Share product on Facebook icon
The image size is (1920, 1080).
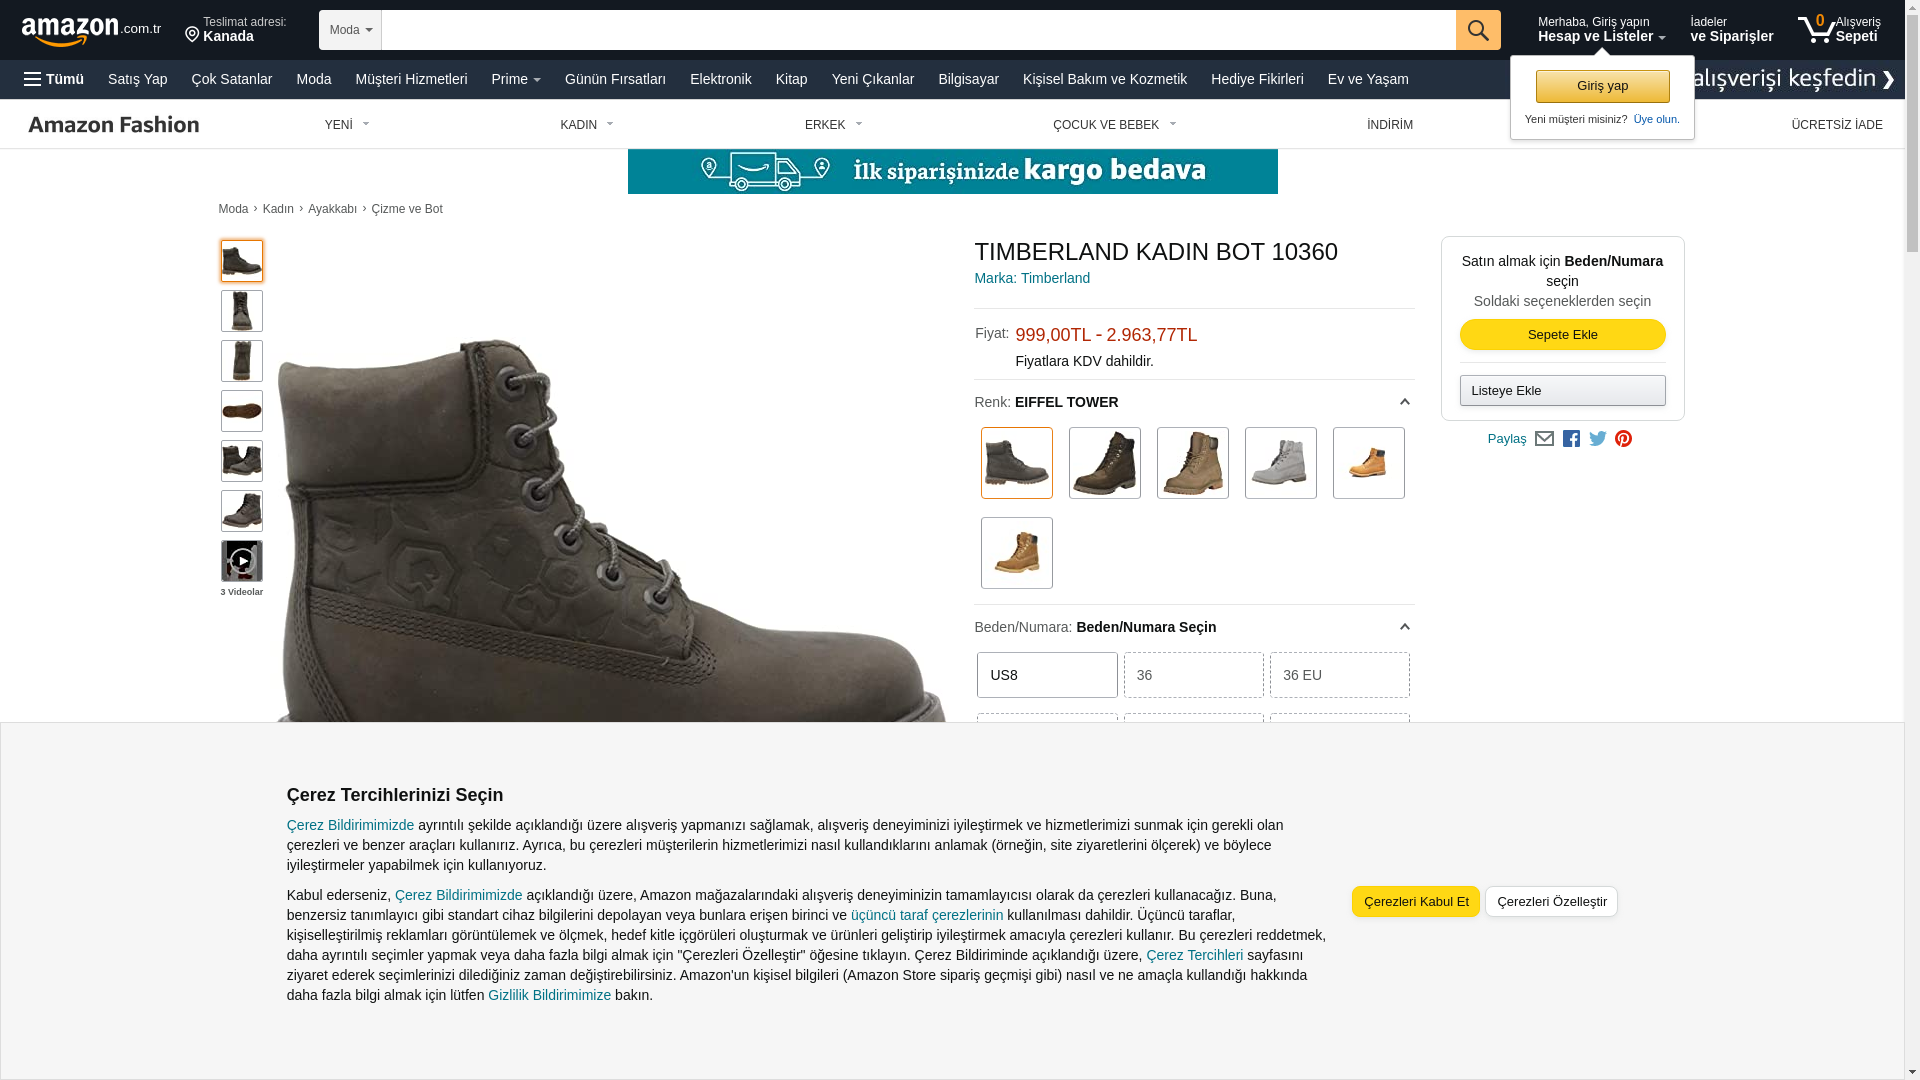1571,439
